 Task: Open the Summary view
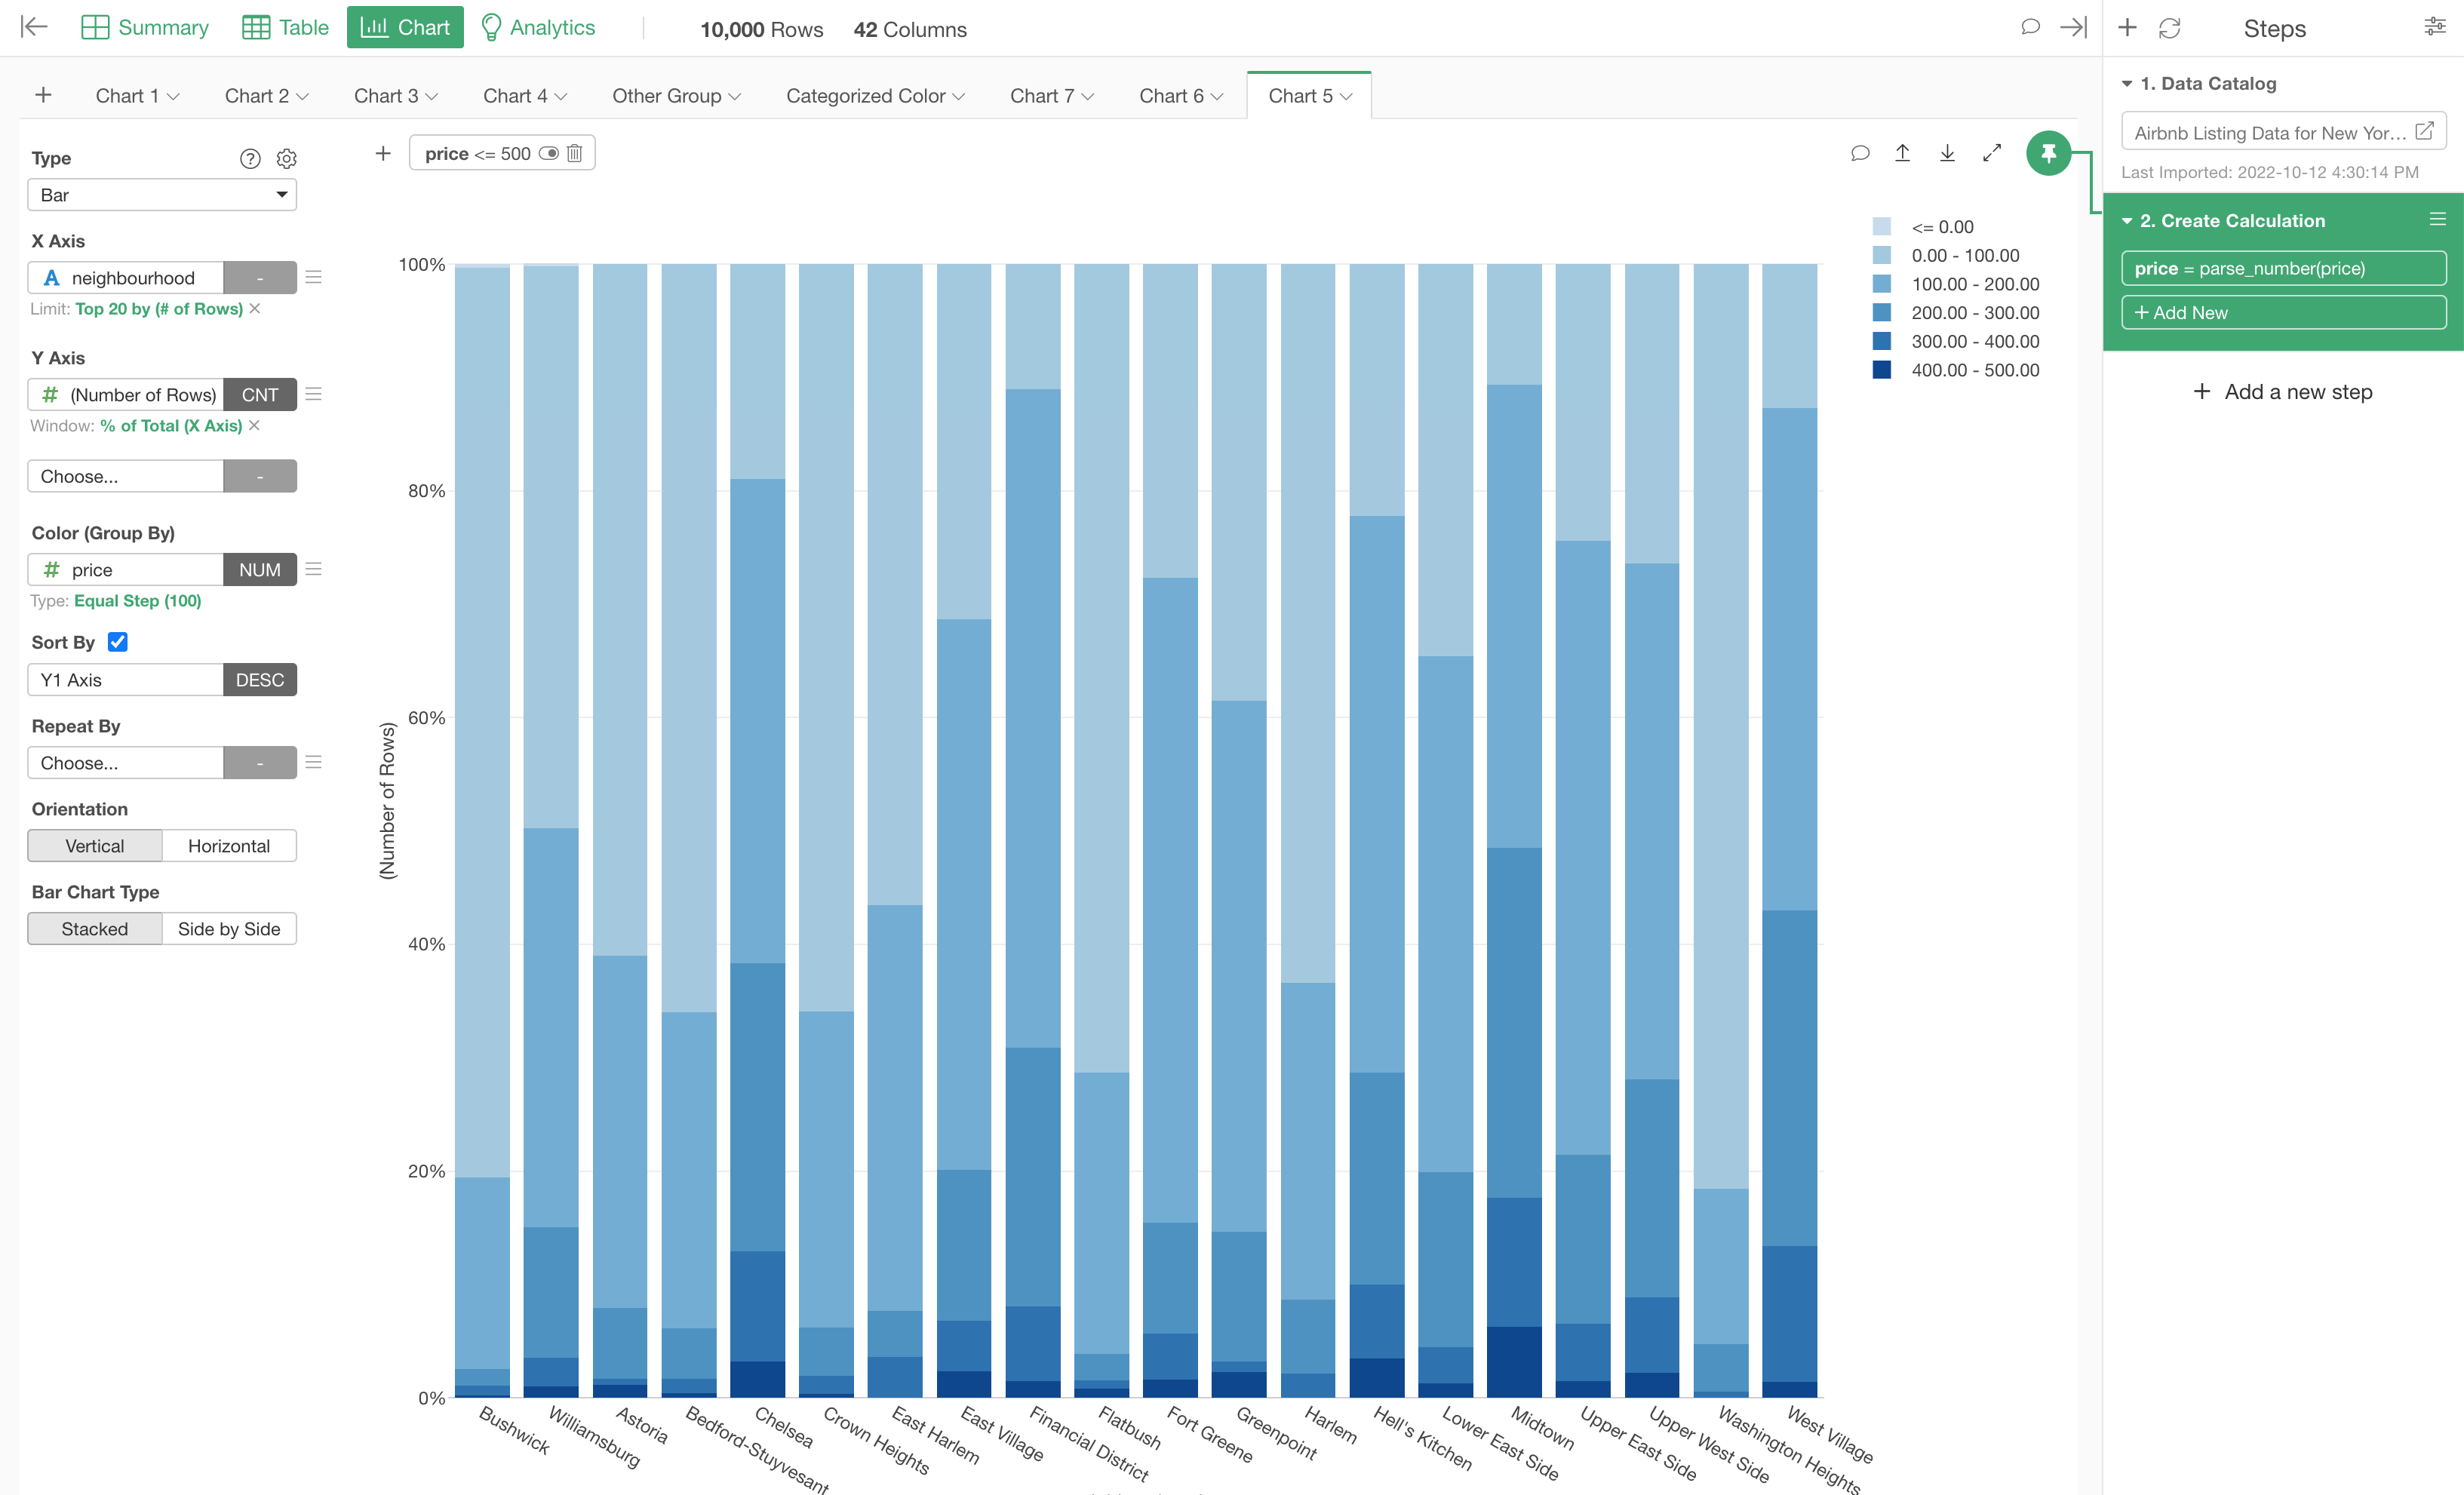click(143, 27)
